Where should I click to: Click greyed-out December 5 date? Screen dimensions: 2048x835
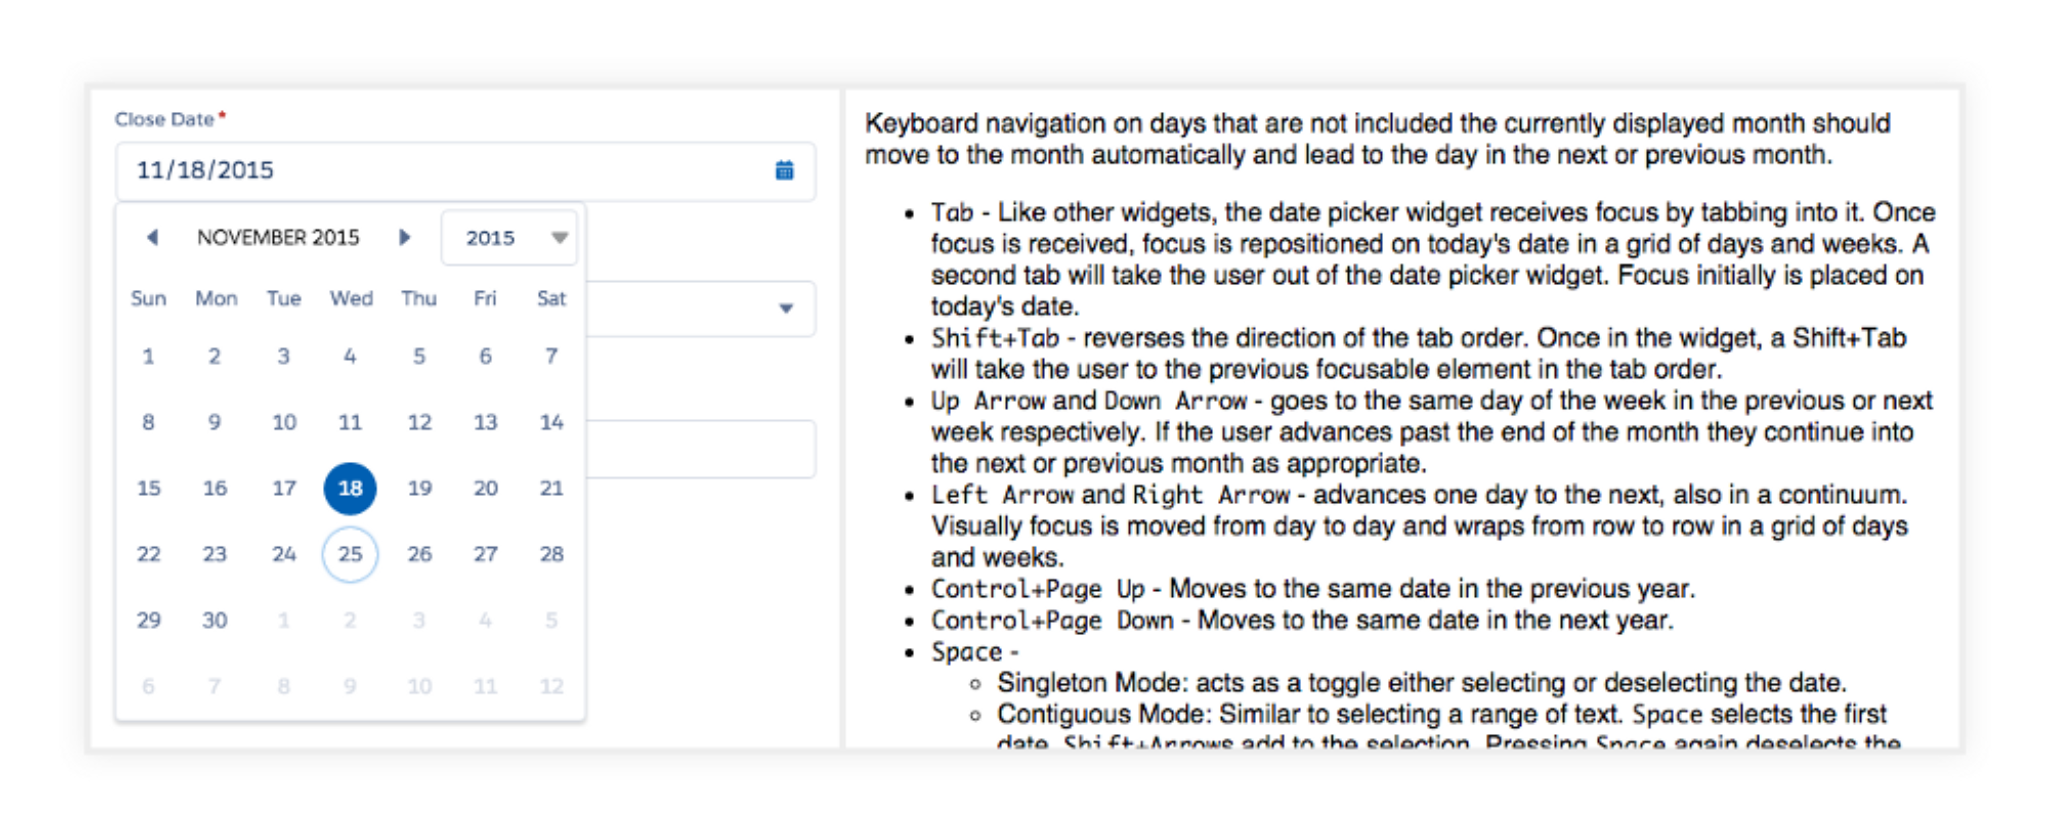coord(551,620)
